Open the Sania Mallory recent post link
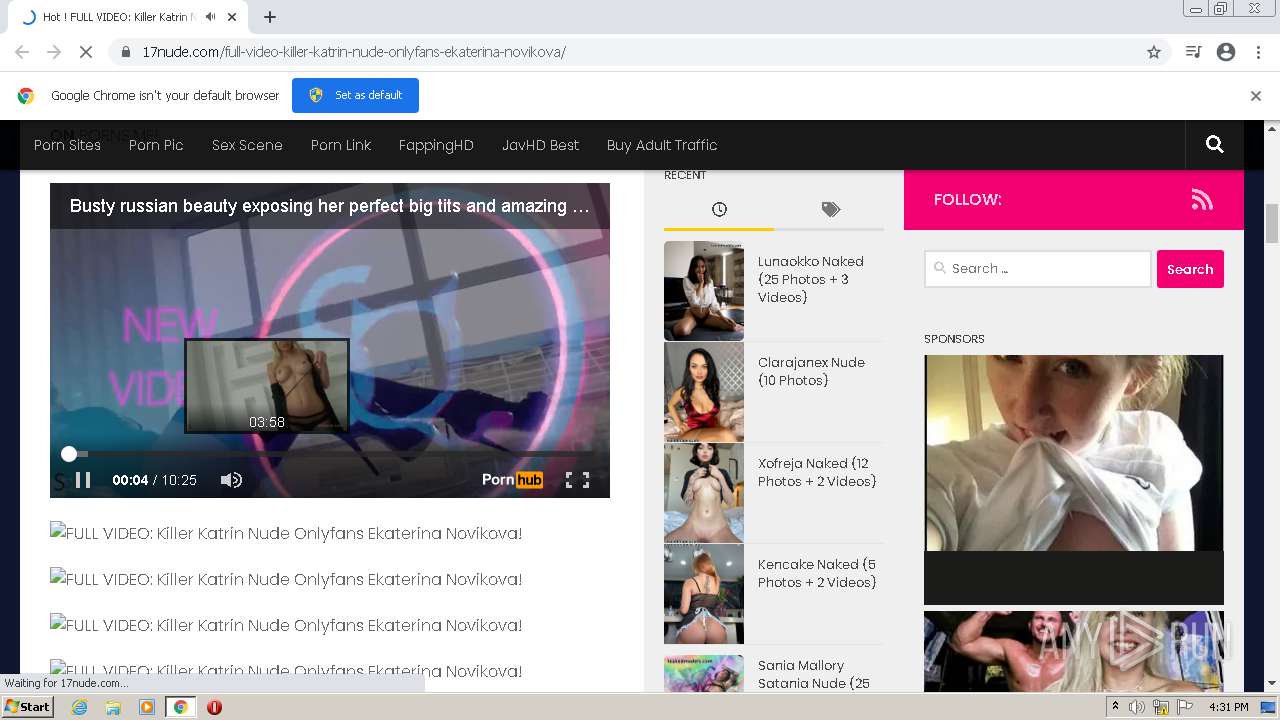The width and height of the screenshot is (1280, 720). (814, 674)
